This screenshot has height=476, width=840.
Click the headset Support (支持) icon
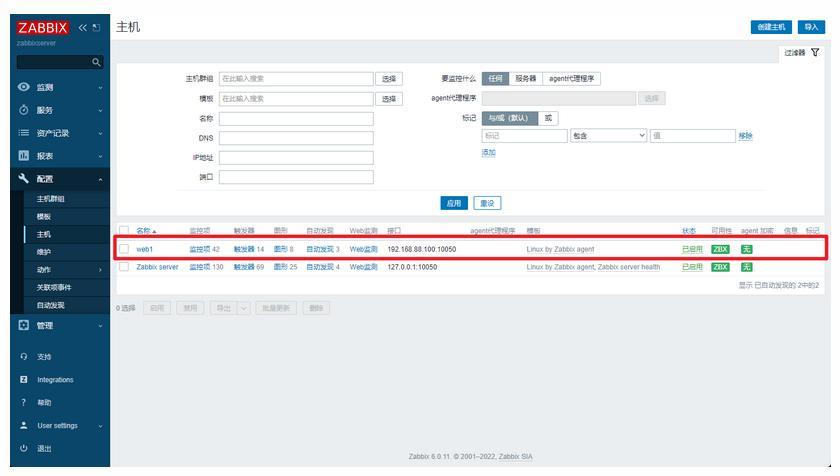[24, 357]
